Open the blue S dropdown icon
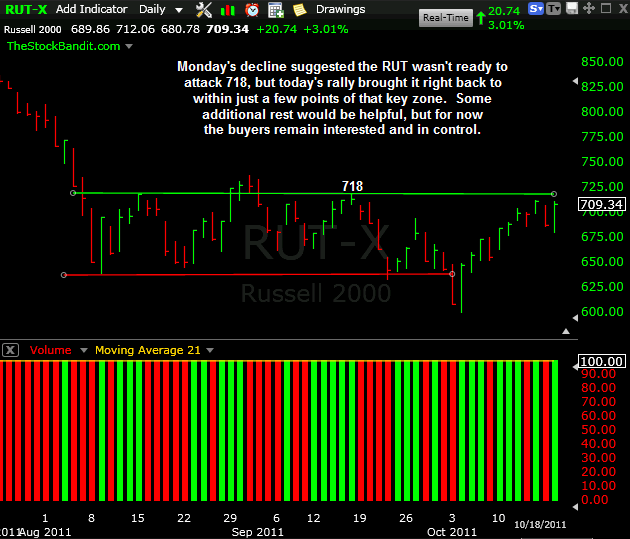This screenshot has width=630, height=539. [536, 8]
